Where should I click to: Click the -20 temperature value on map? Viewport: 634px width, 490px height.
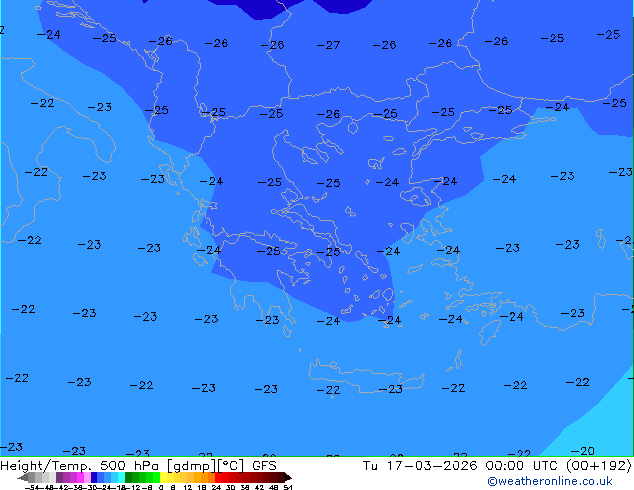tap(582, 450)
